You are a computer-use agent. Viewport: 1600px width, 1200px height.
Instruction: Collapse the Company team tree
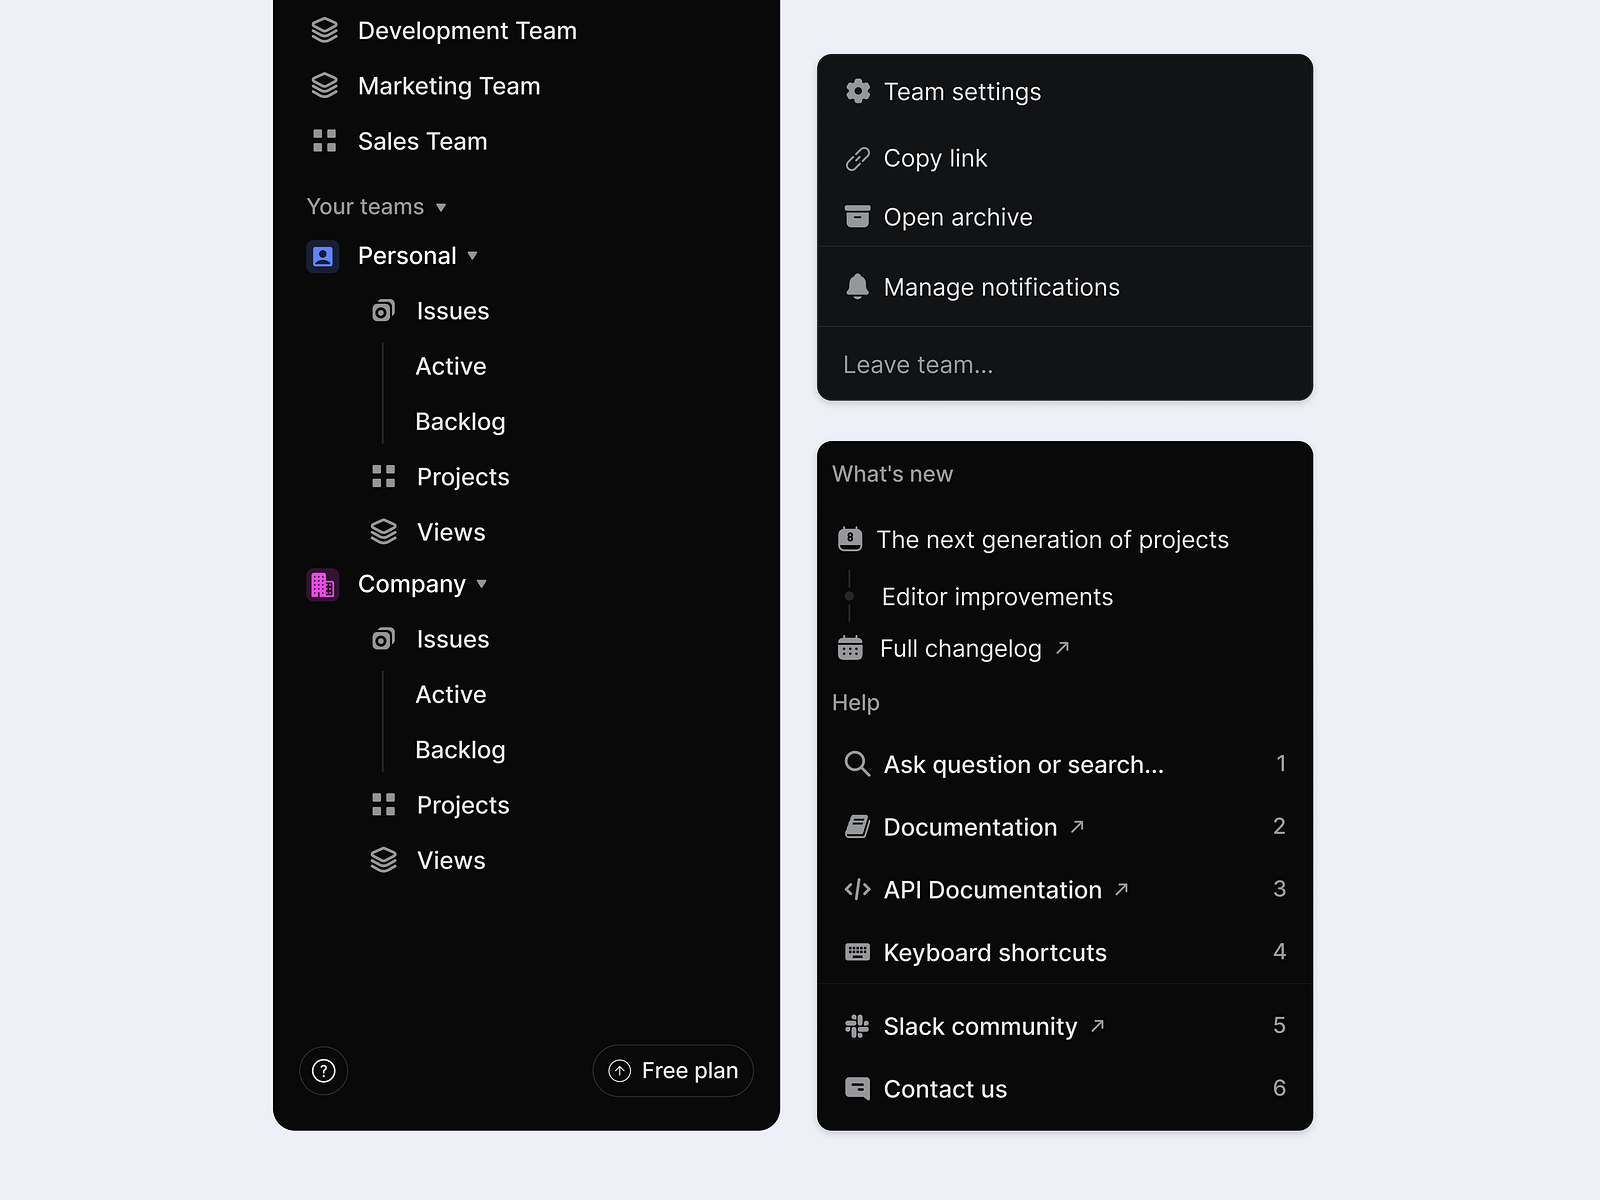click(482, 584)
